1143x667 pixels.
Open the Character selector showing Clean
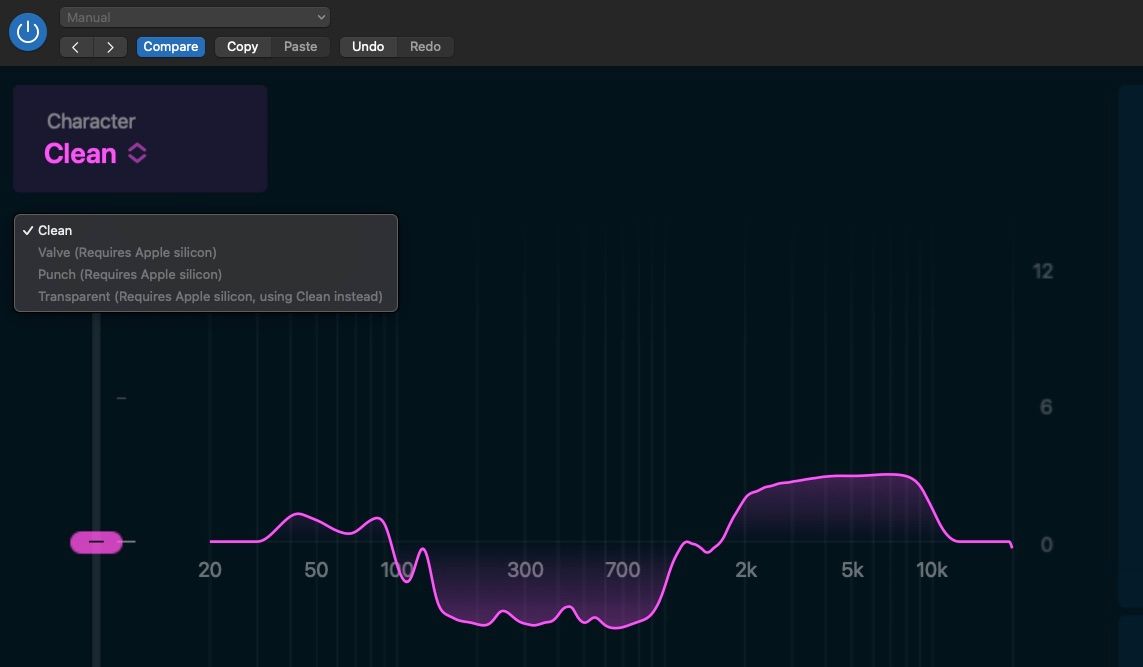(95, 153)
